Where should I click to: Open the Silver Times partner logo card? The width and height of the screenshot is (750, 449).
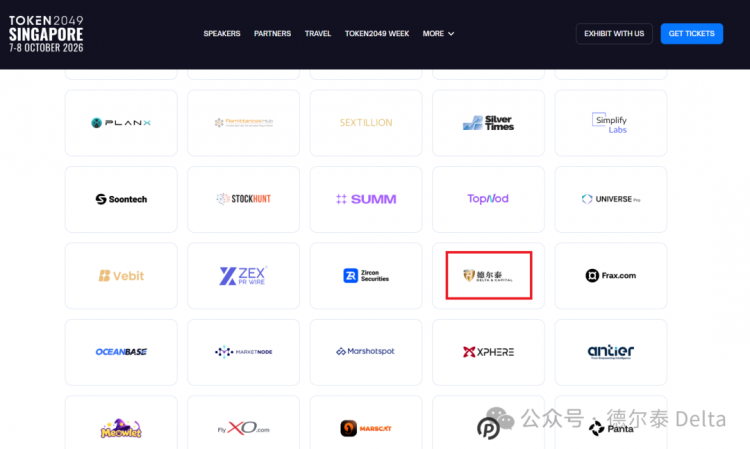click(x=488, y=123)
